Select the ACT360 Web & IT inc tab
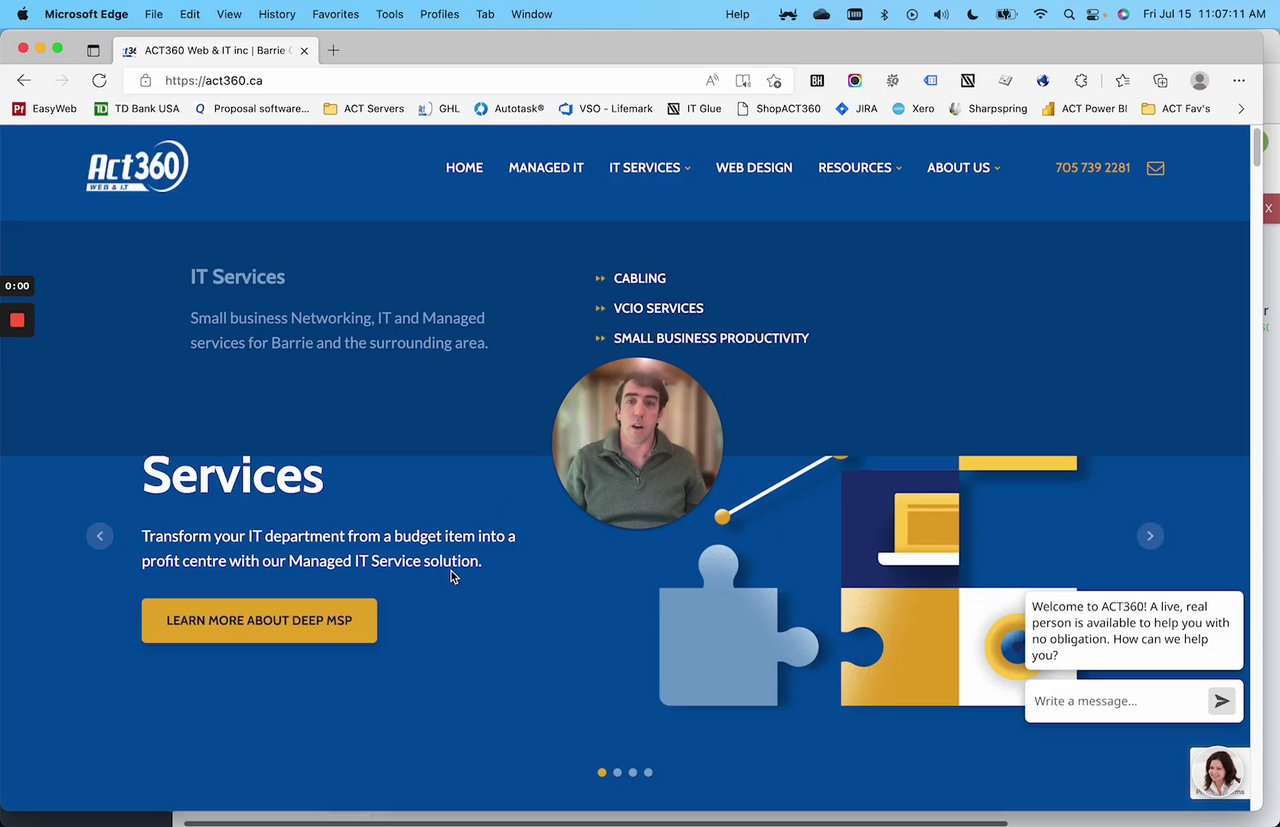Screen dimensions: 1280x827 point(215,50)
